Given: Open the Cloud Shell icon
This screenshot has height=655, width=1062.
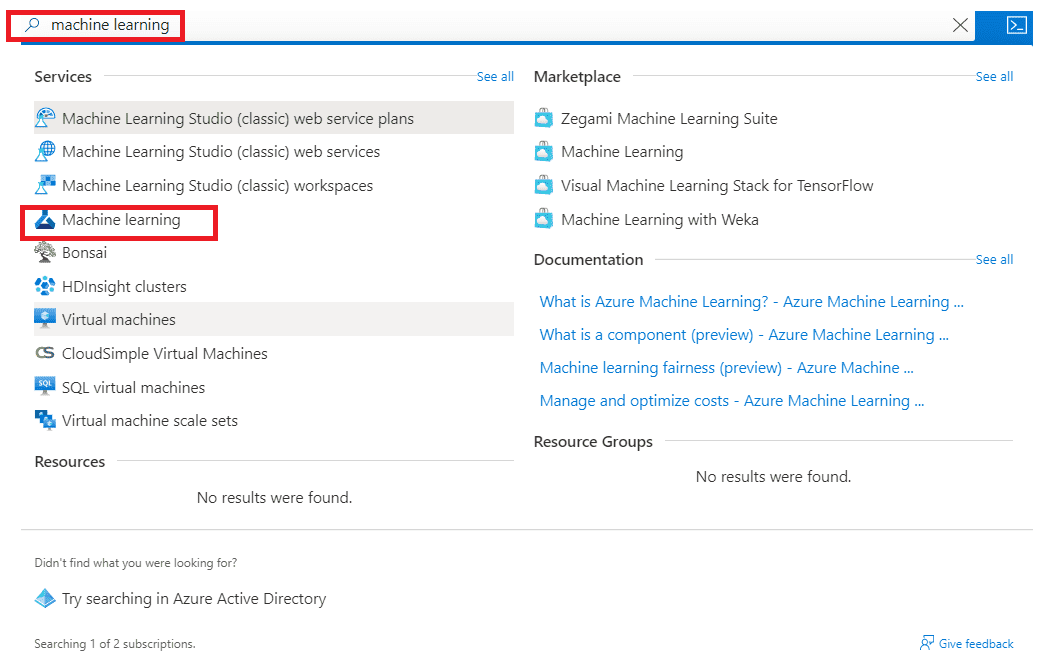Looking at the screenshot, I should click(1016, 26).
